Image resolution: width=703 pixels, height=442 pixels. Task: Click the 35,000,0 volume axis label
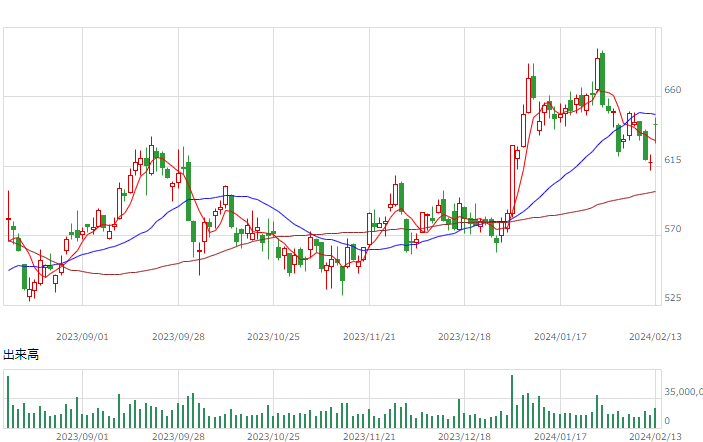click(683, 392)
